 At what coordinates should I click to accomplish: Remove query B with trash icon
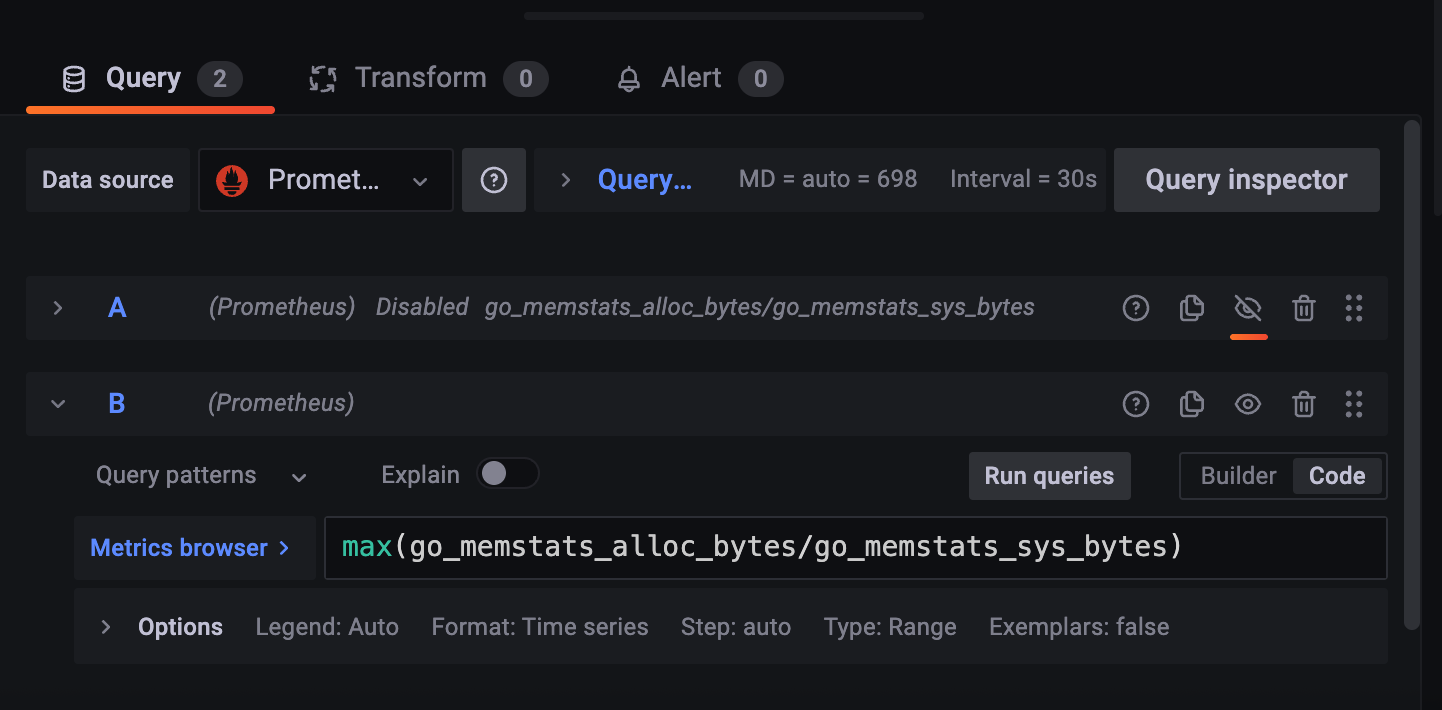pos(1303,404)
